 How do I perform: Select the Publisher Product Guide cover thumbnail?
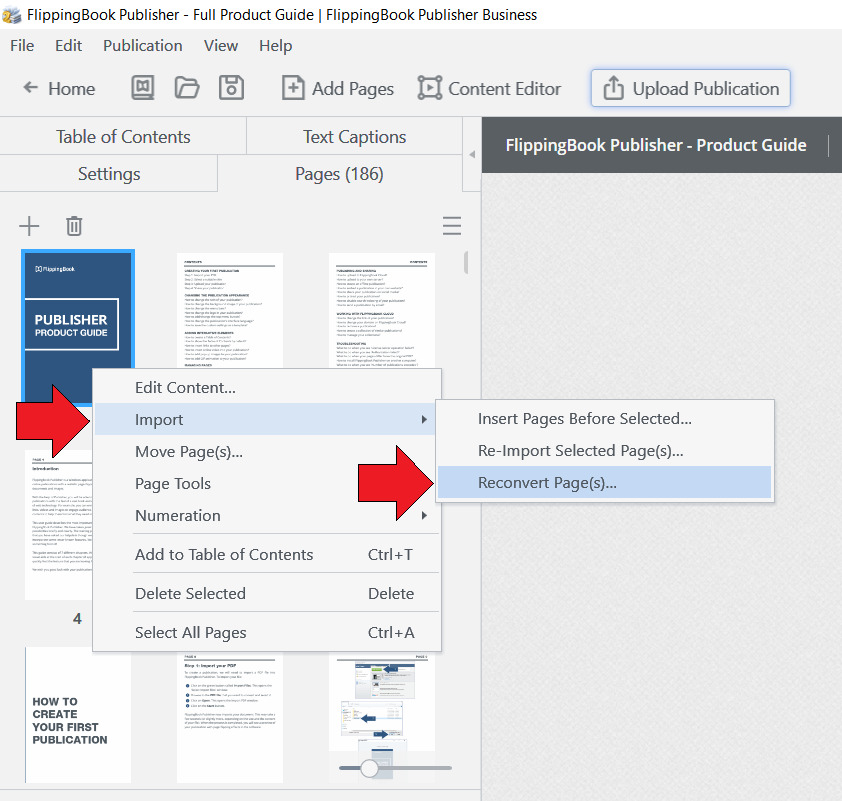coord(78,327)
